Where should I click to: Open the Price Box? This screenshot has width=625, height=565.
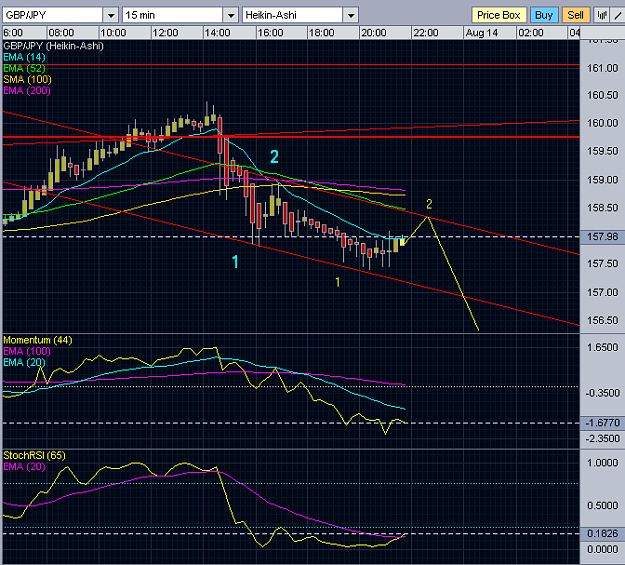pyautogui.click(x=499, y=15)
